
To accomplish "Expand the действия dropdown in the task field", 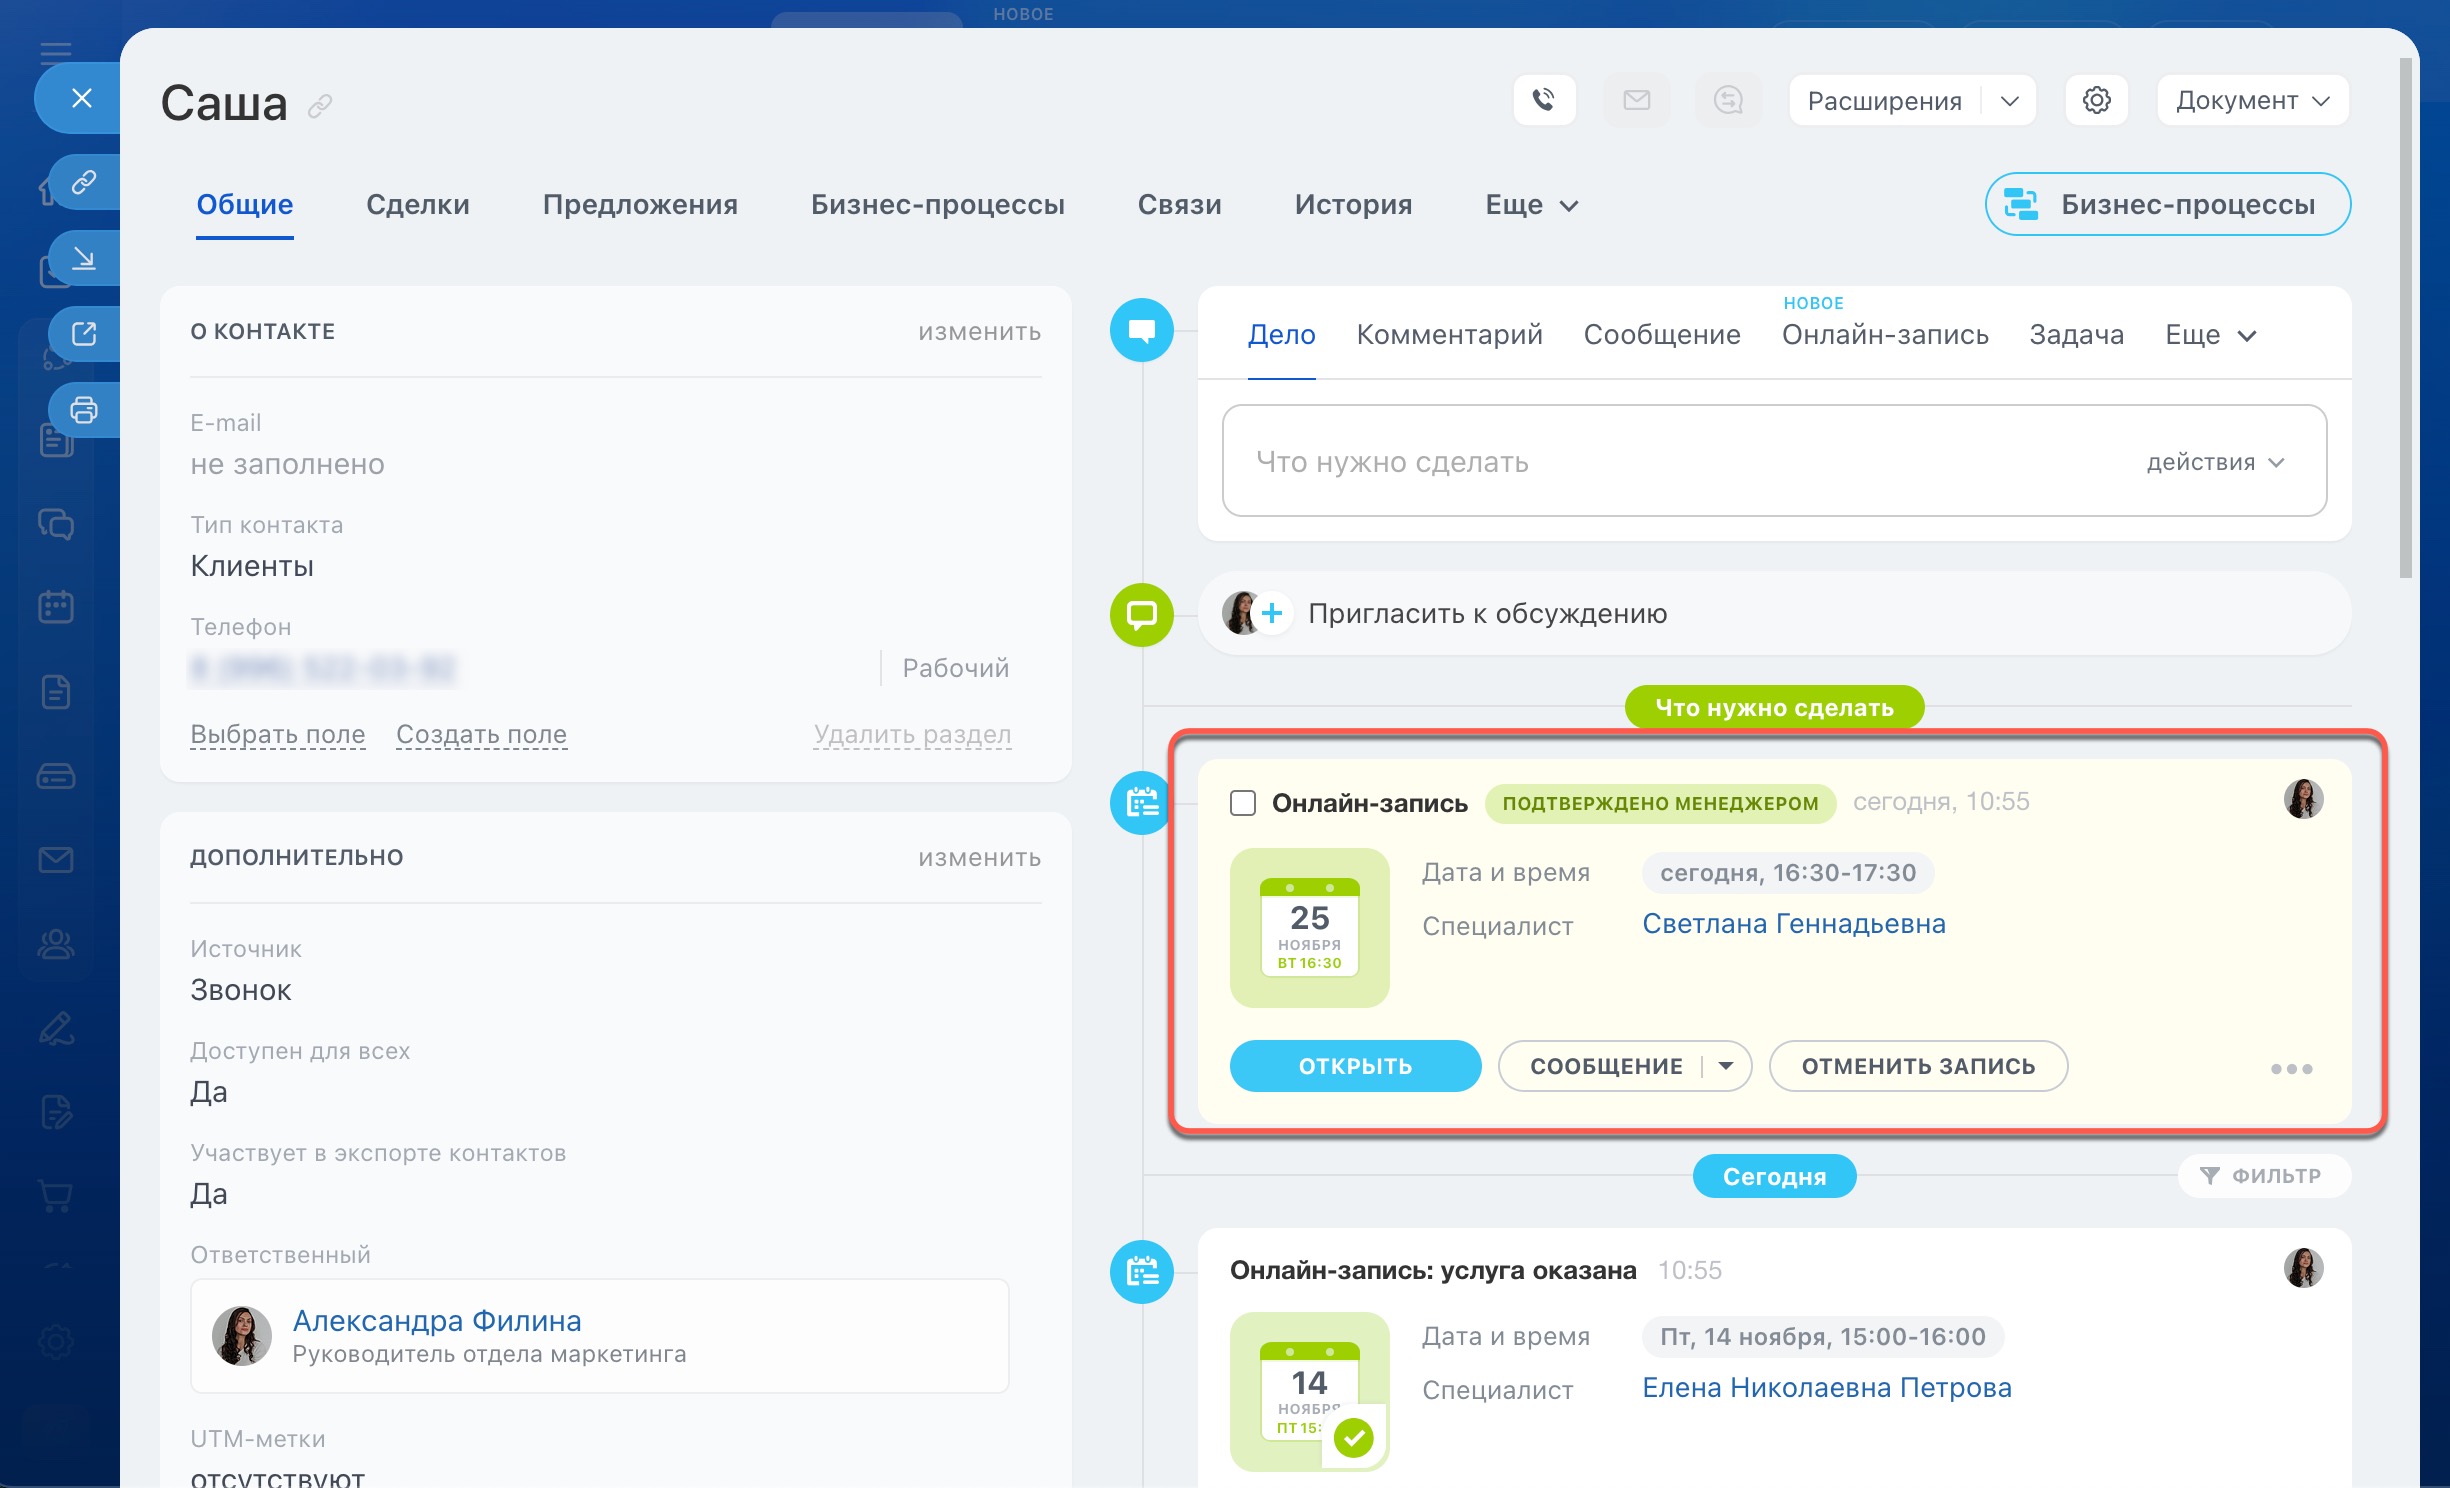I will point(2215,462).
